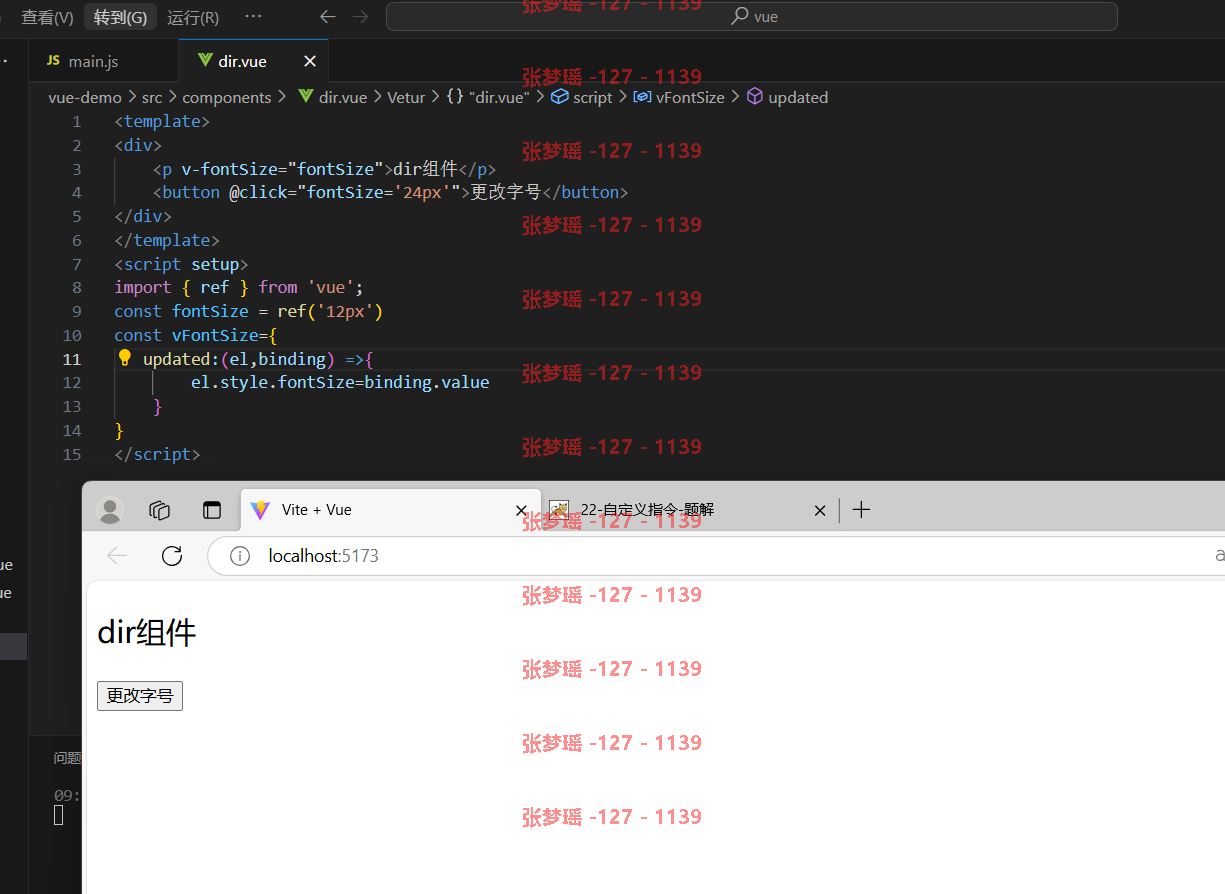
Task: Click the updated breadcrumb segment
Action: coord(798,97)
